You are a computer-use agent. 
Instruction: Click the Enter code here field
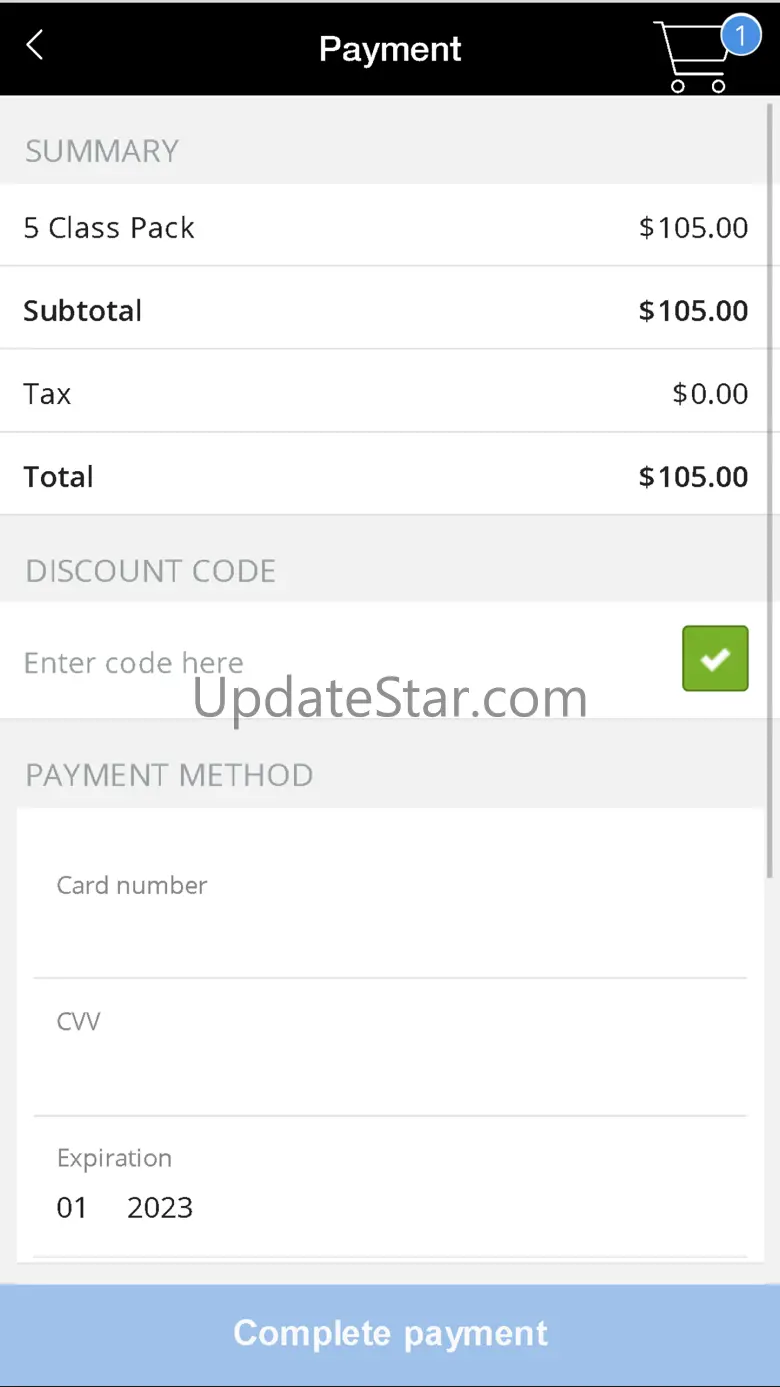pyautogui.click(x=340, y=662)
